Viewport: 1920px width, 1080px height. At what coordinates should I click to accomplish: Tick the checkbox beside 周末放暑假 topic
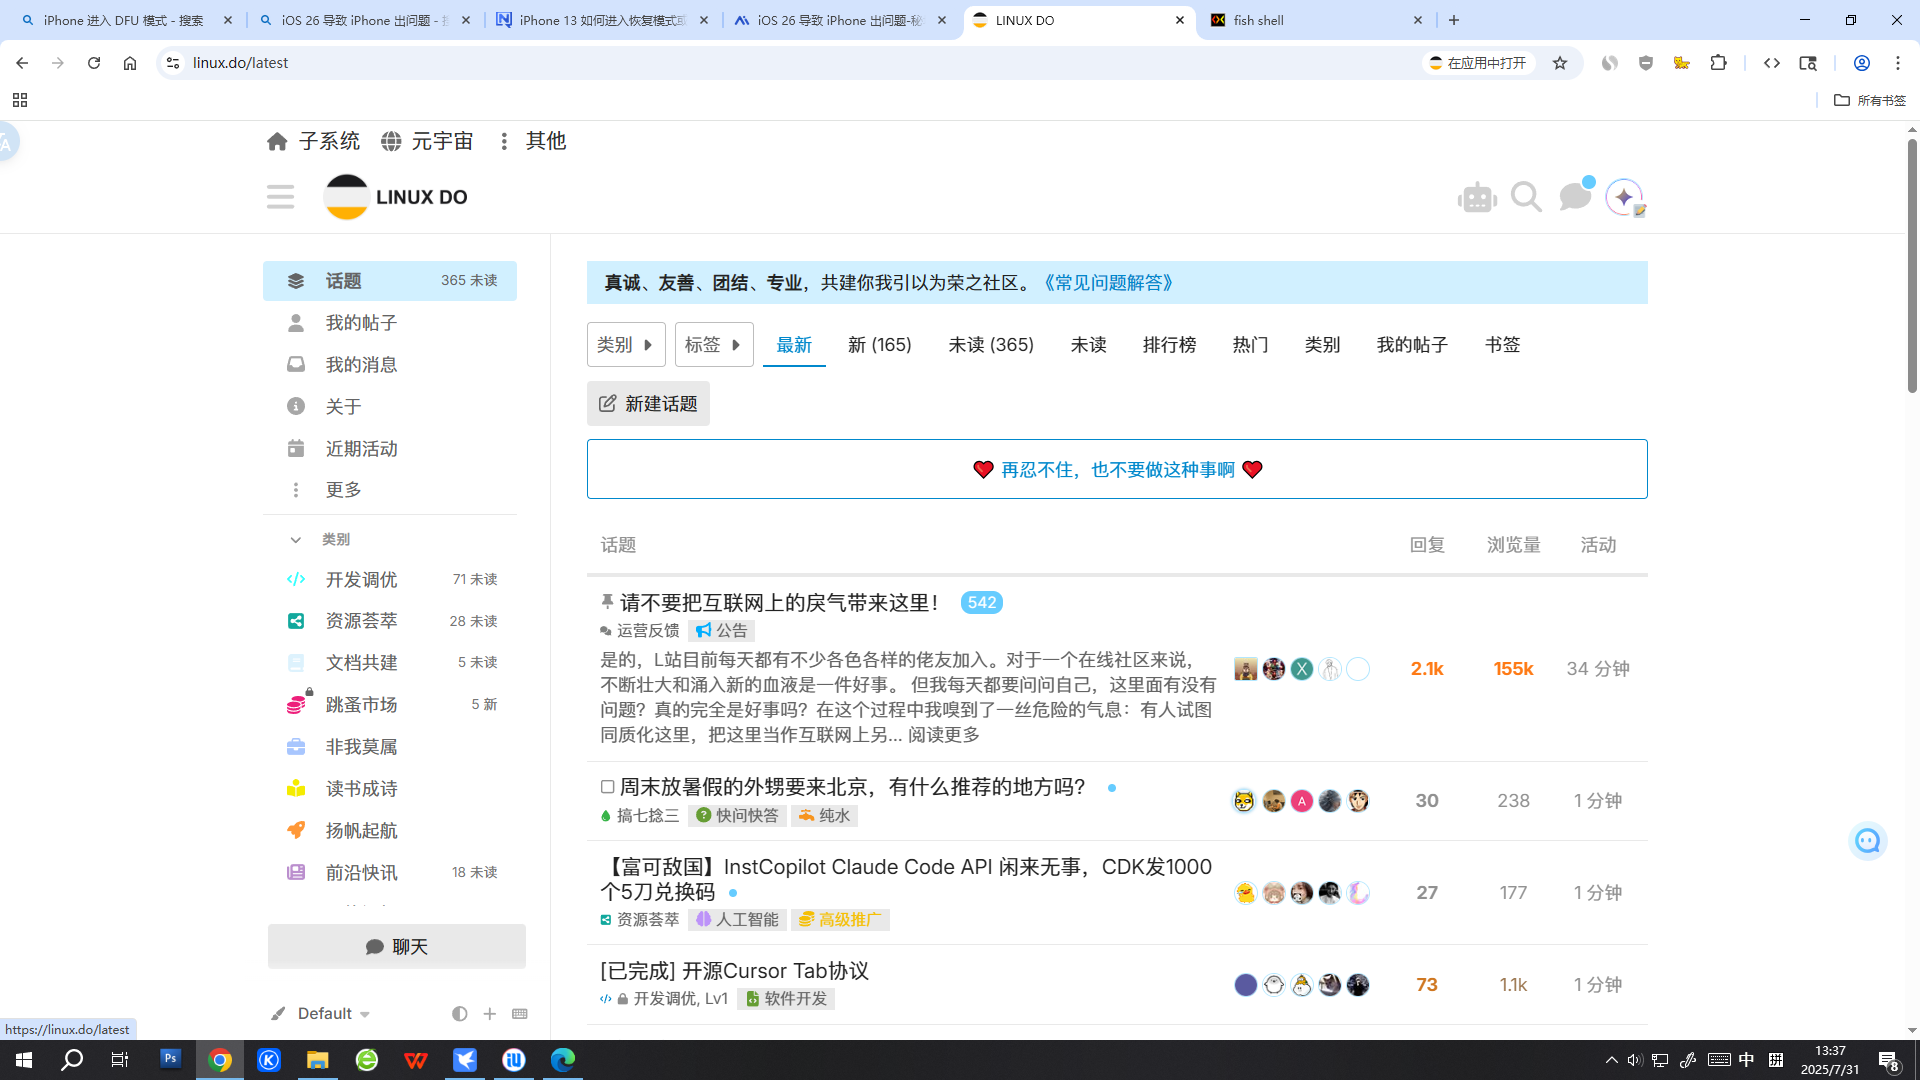tap(607, 787)
